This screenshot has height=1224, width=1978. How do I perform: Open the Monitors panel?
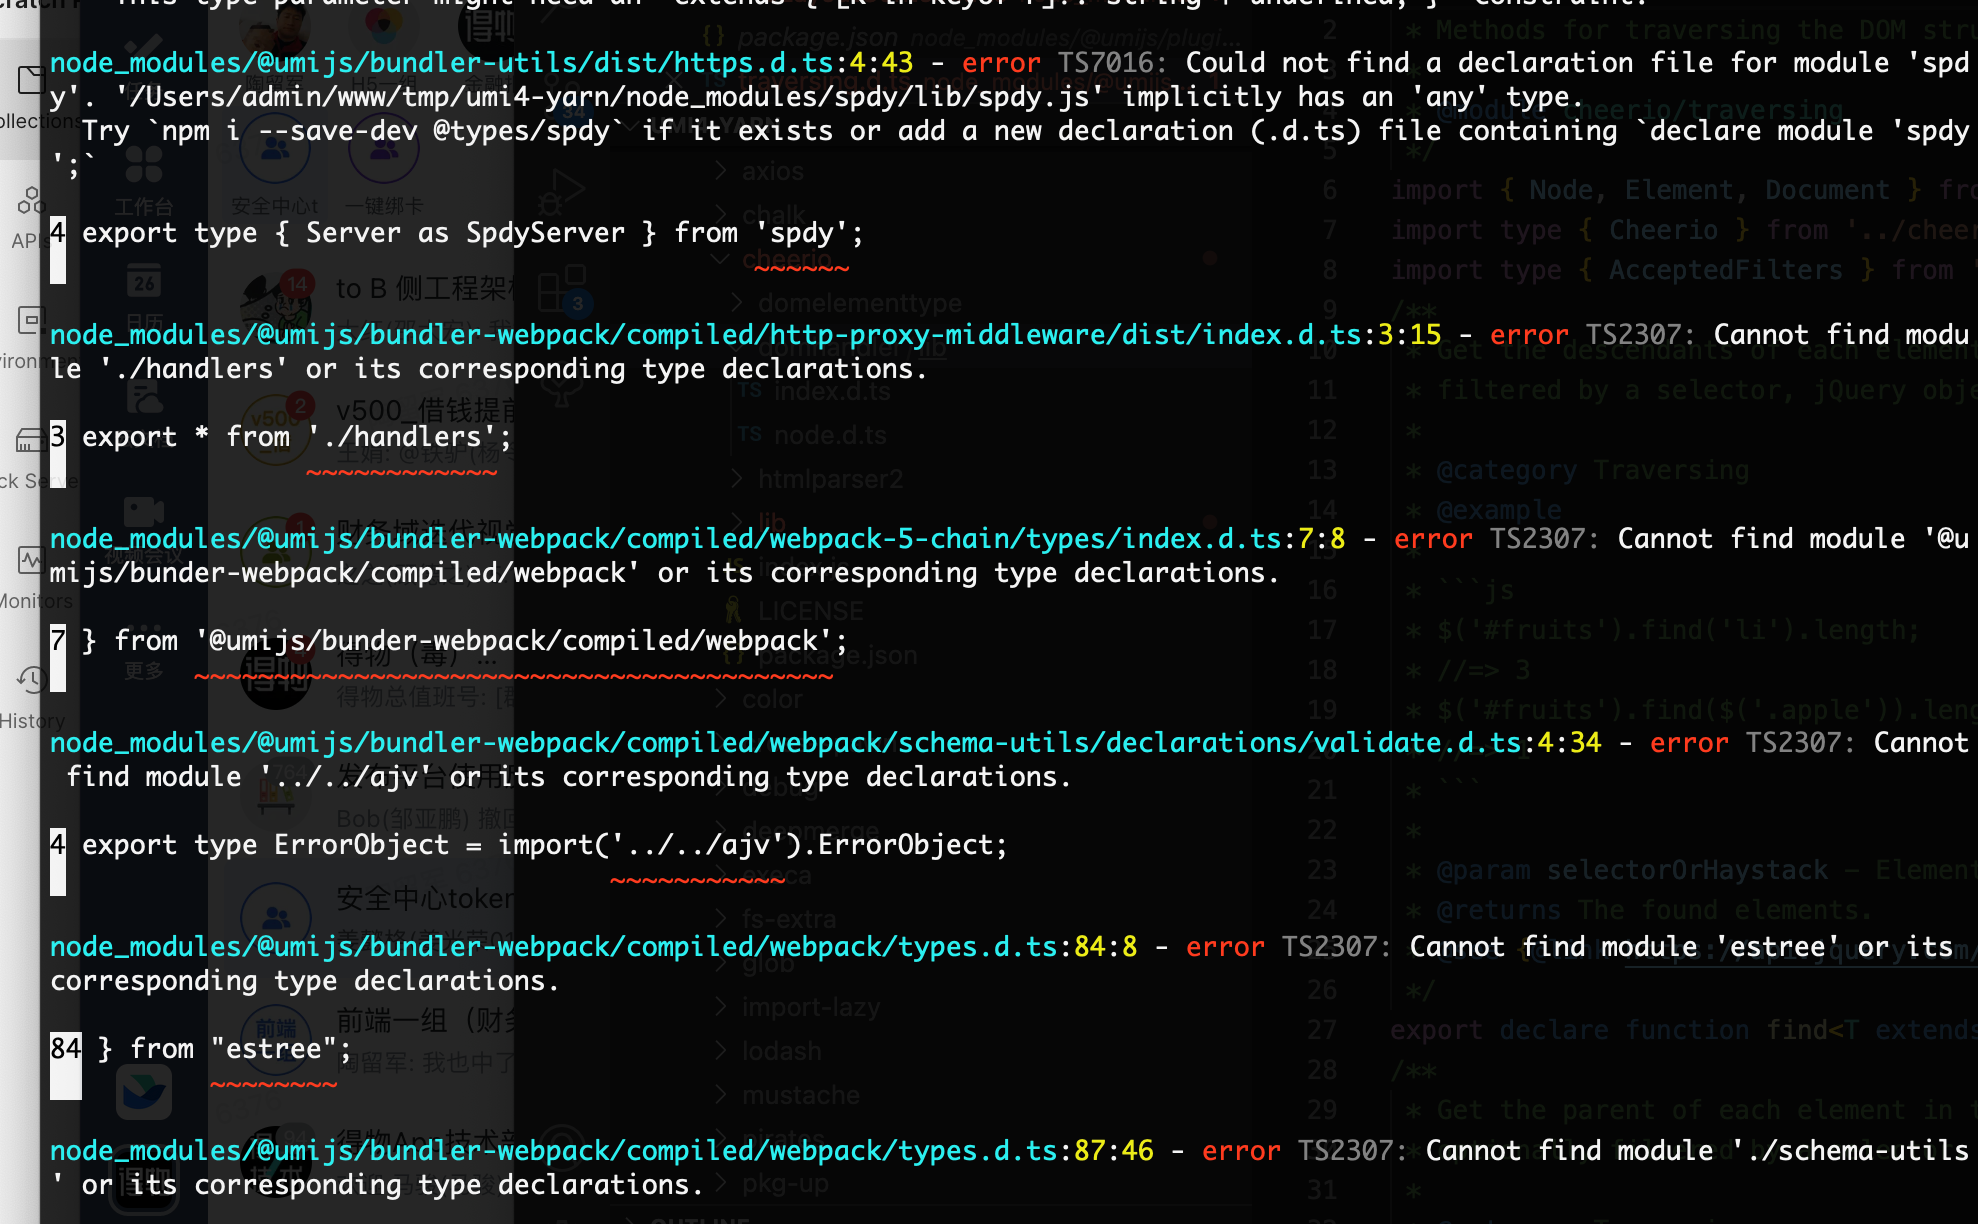click(x=31, y=562)
